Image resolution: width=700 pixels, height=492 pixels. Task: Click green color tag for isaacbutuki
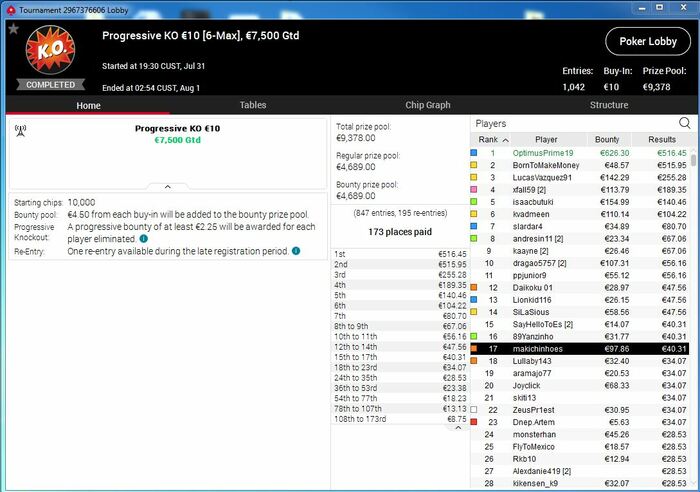474,202
